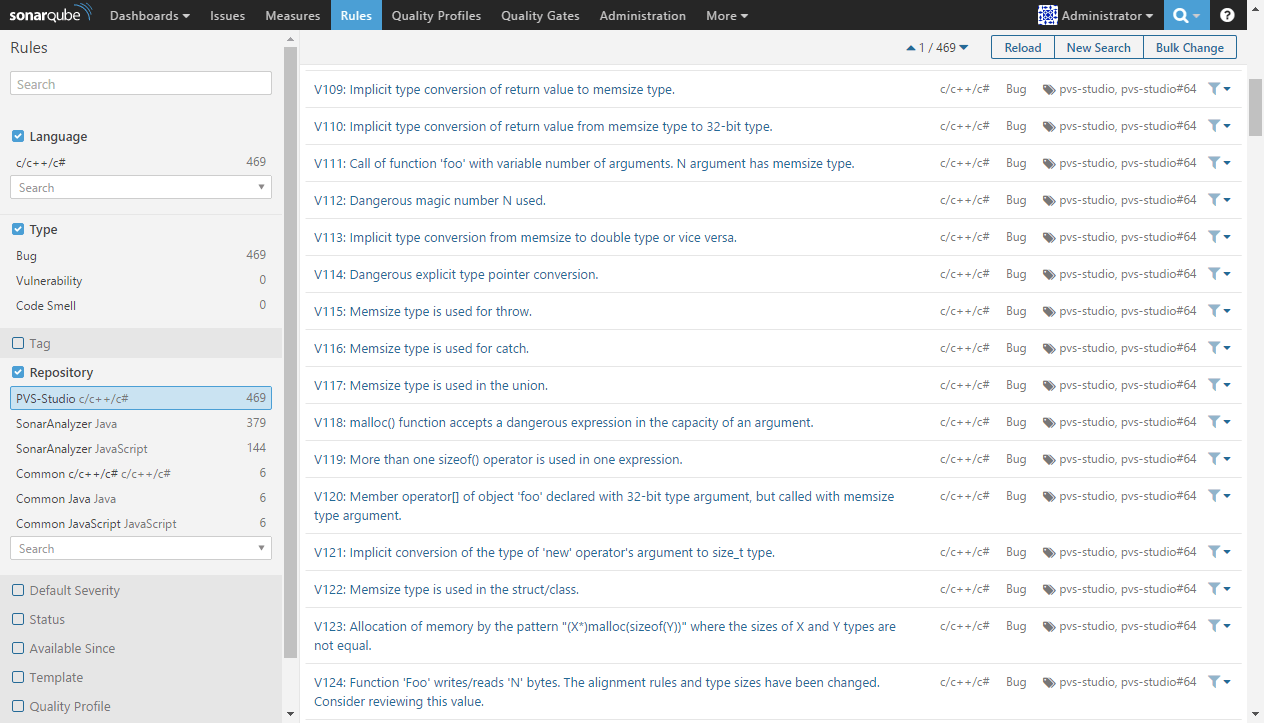
Task: Click the up arrow beside 1 / 469
Action: click(910, 48)
